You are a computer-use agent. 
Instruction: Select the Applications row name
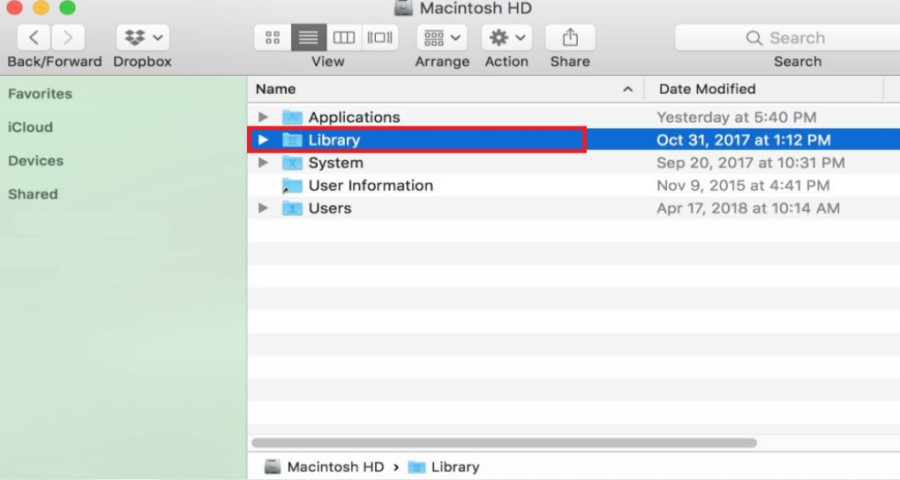coord(354,117)
